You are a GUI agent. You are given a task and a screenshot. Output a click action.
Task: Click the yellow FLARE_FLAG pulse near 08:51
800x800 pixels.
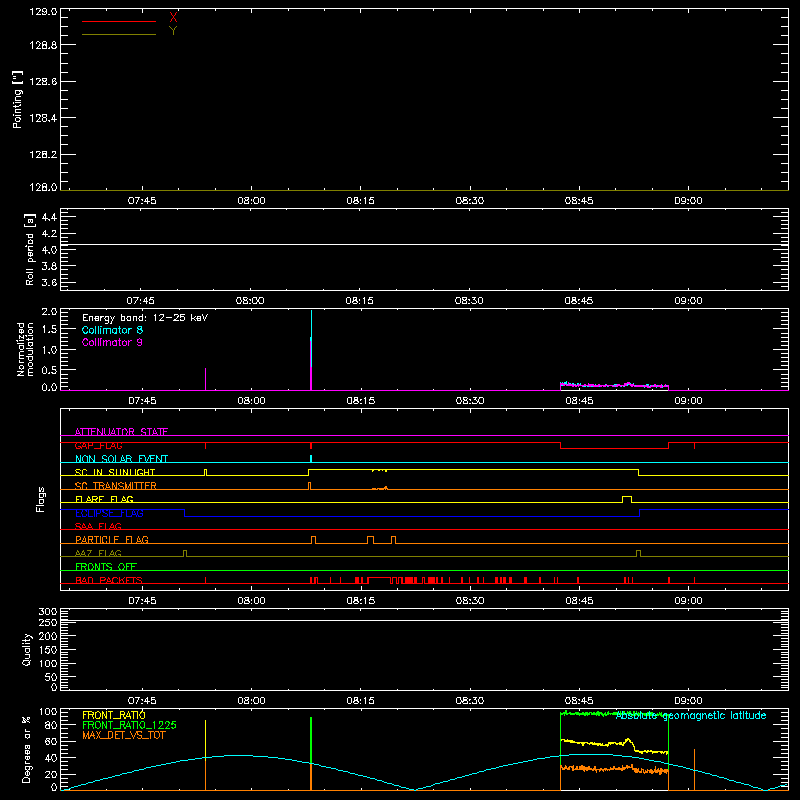click(x=627, y=499)
